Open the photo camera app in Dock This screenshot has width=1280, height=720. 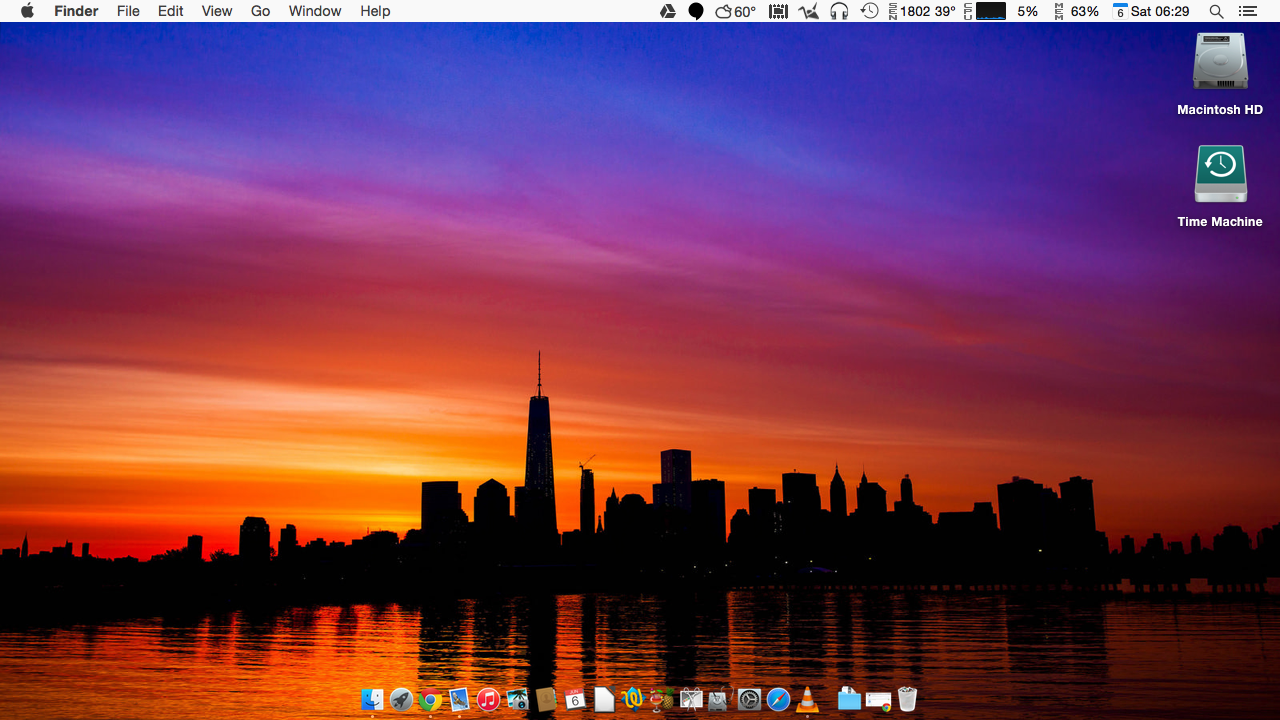tap(517, 699)
